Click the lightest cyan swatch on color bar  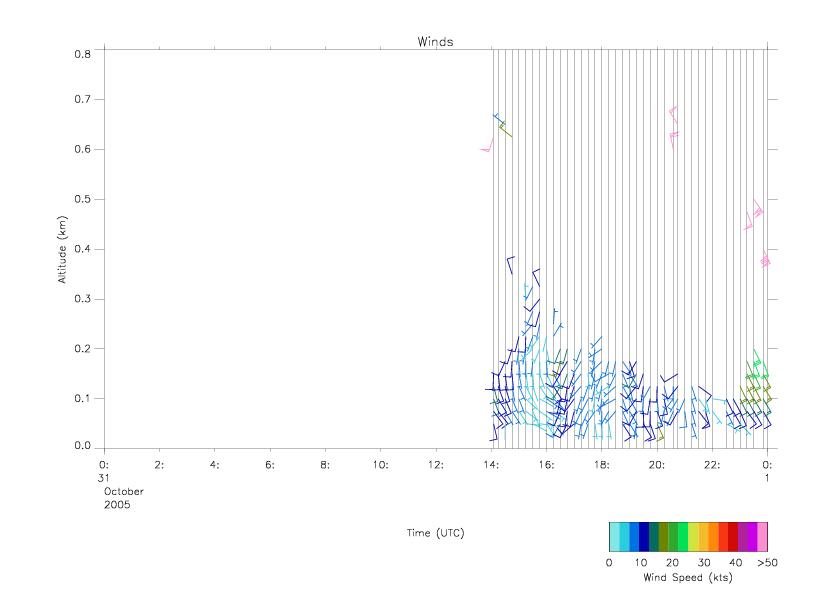click(614, 537)
